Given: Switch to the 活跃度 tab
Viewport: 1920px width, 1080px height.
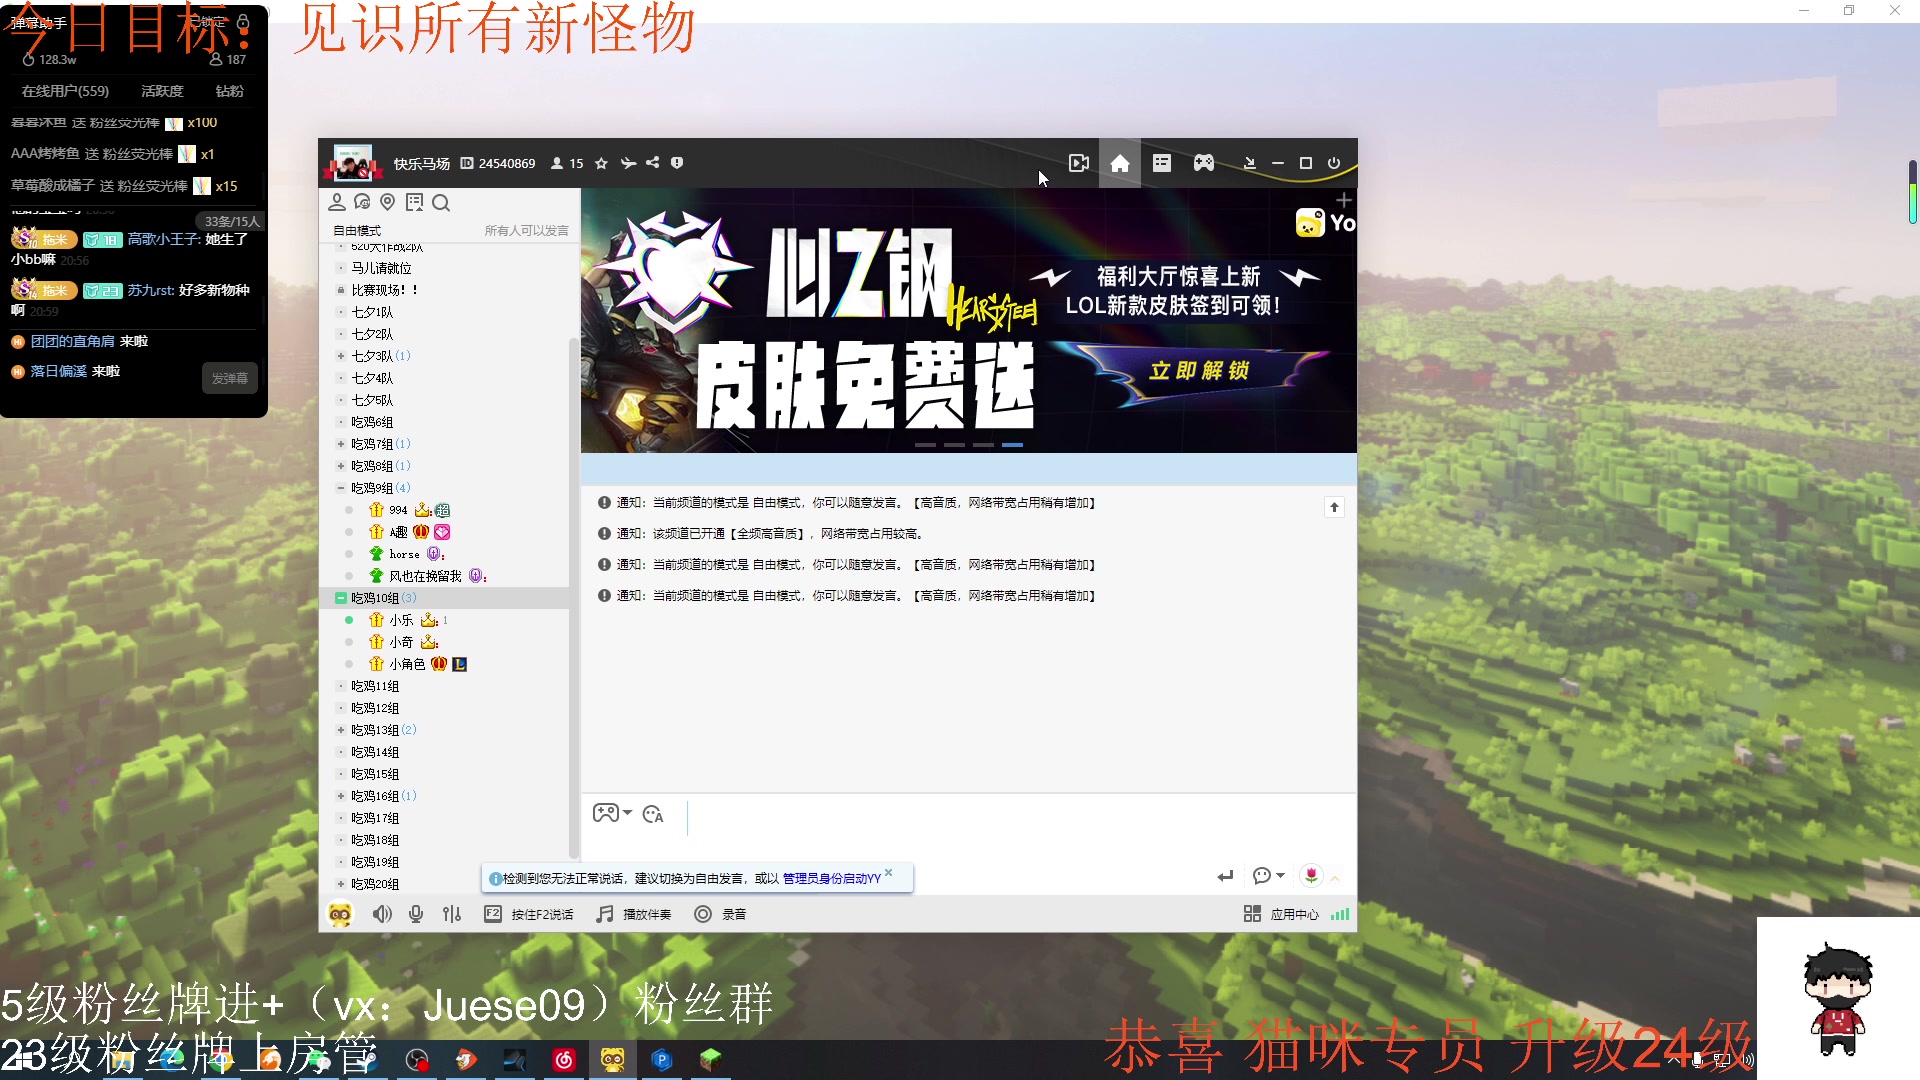Looking at the screenshot, I should click(160, 91).
